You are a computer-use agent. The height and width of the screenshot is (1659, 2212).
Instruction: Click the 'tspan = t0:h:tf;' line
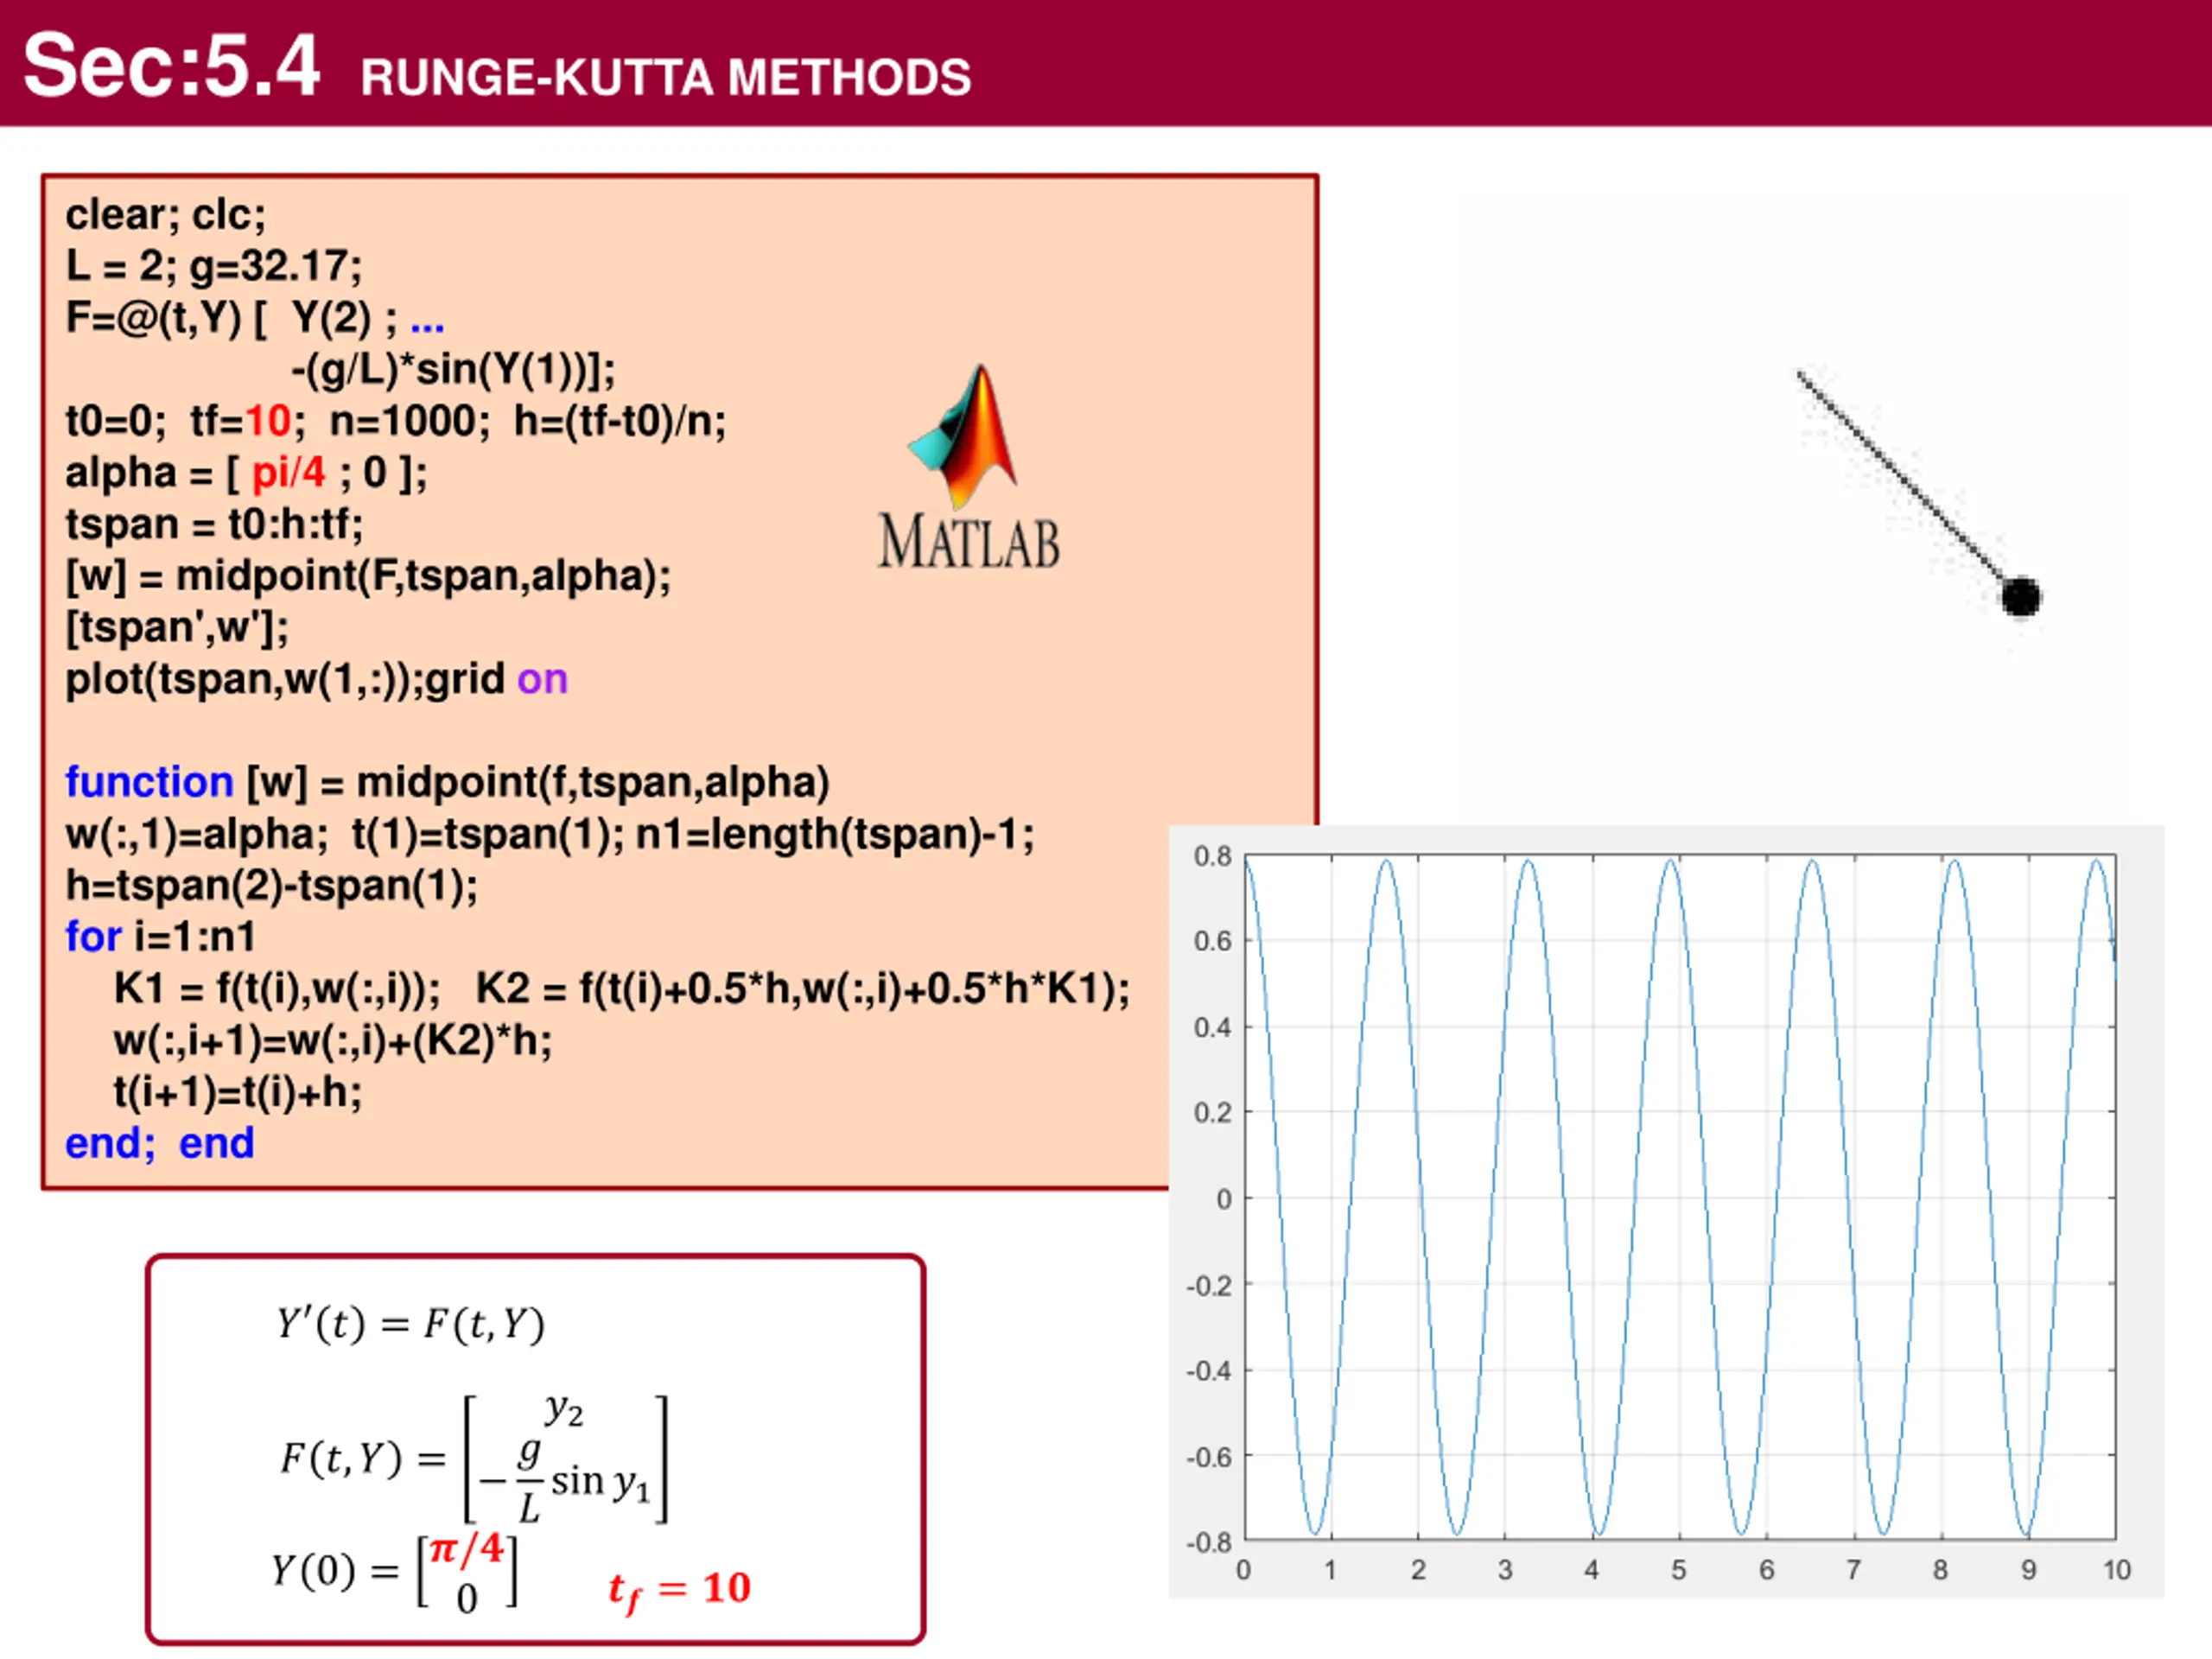tap(215, 524)
